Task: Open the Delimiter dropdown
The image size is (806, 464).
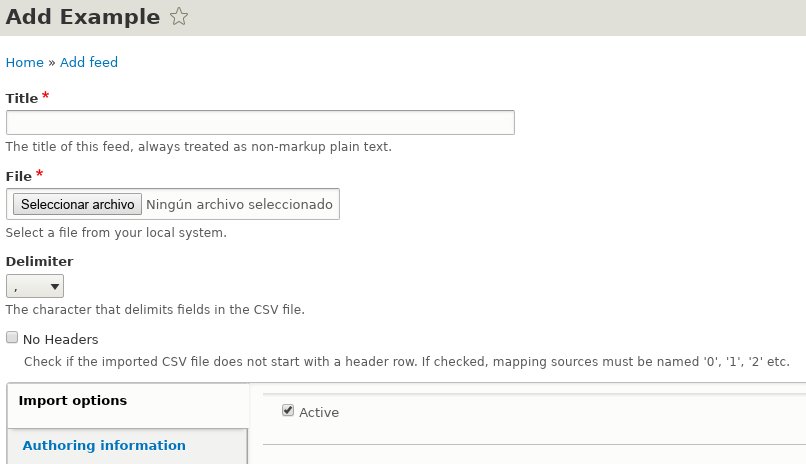Action: click(35, 286)
